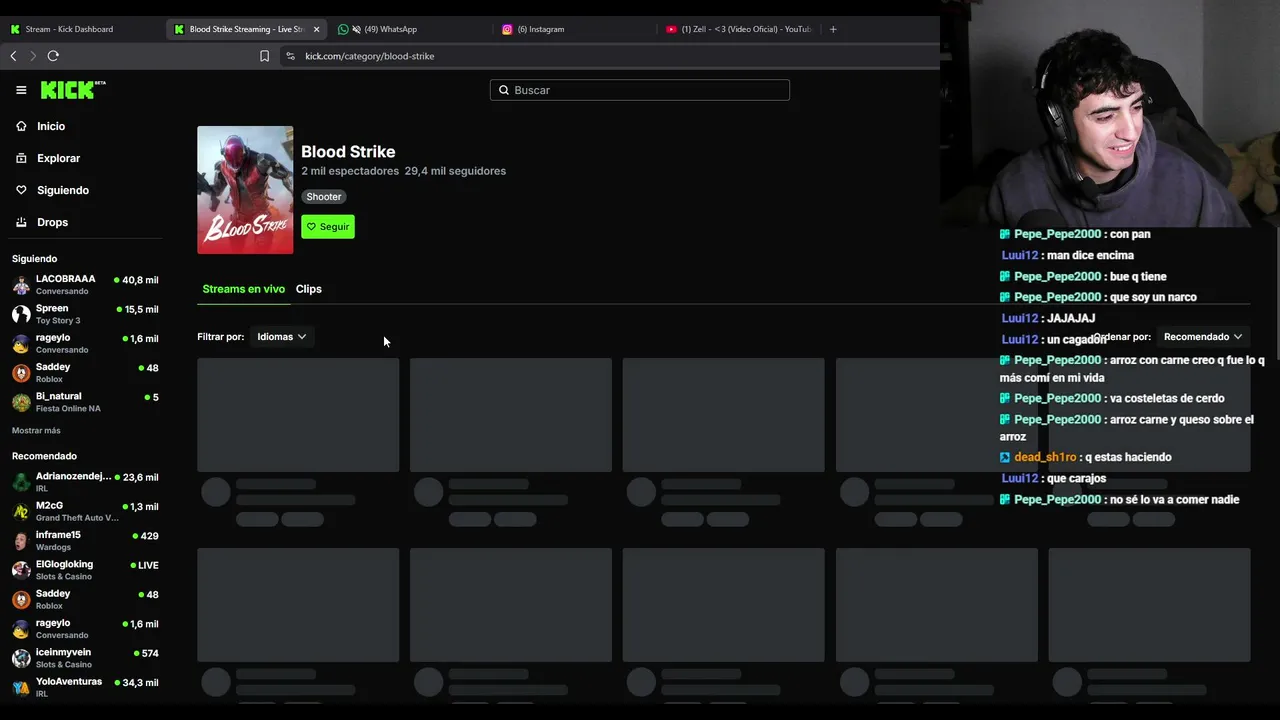Click the kick.com/category/blood-strike address bar
The image size is (1280, 720).
tap(370, 56)
